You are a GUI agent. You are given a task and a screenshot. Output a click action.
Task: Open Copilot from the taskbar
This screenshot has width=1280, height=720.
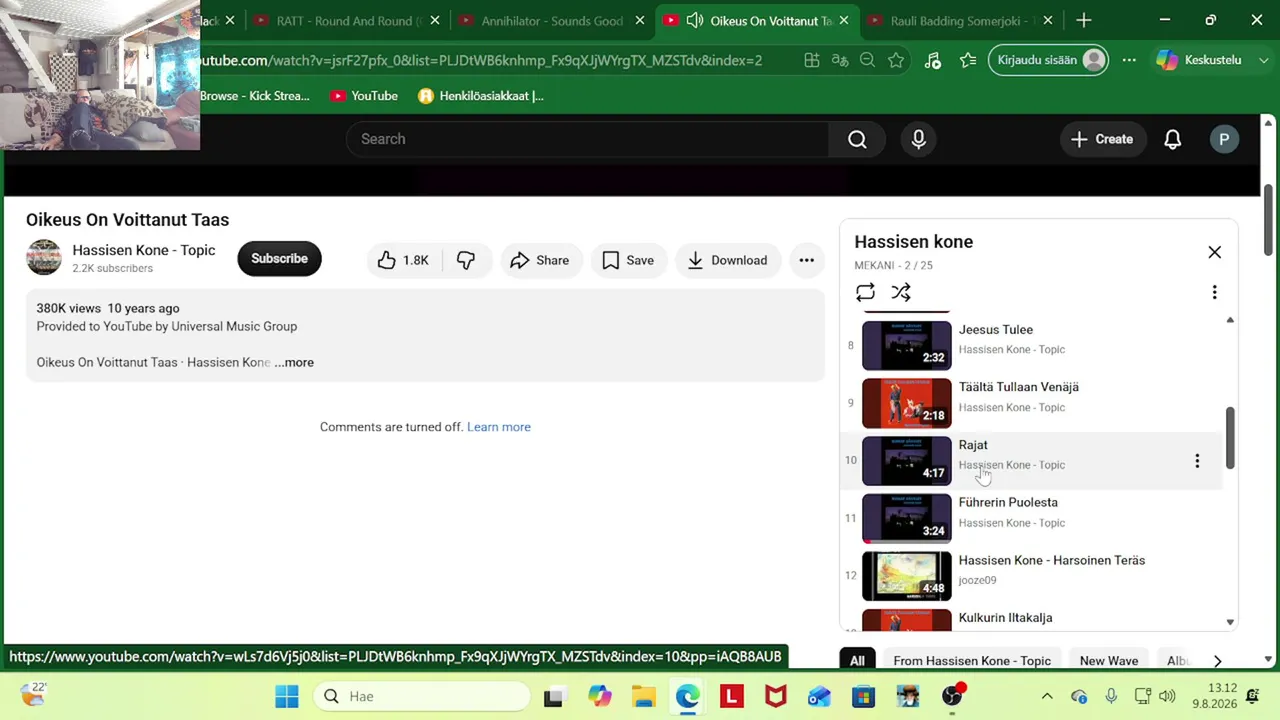pos(599,696)
